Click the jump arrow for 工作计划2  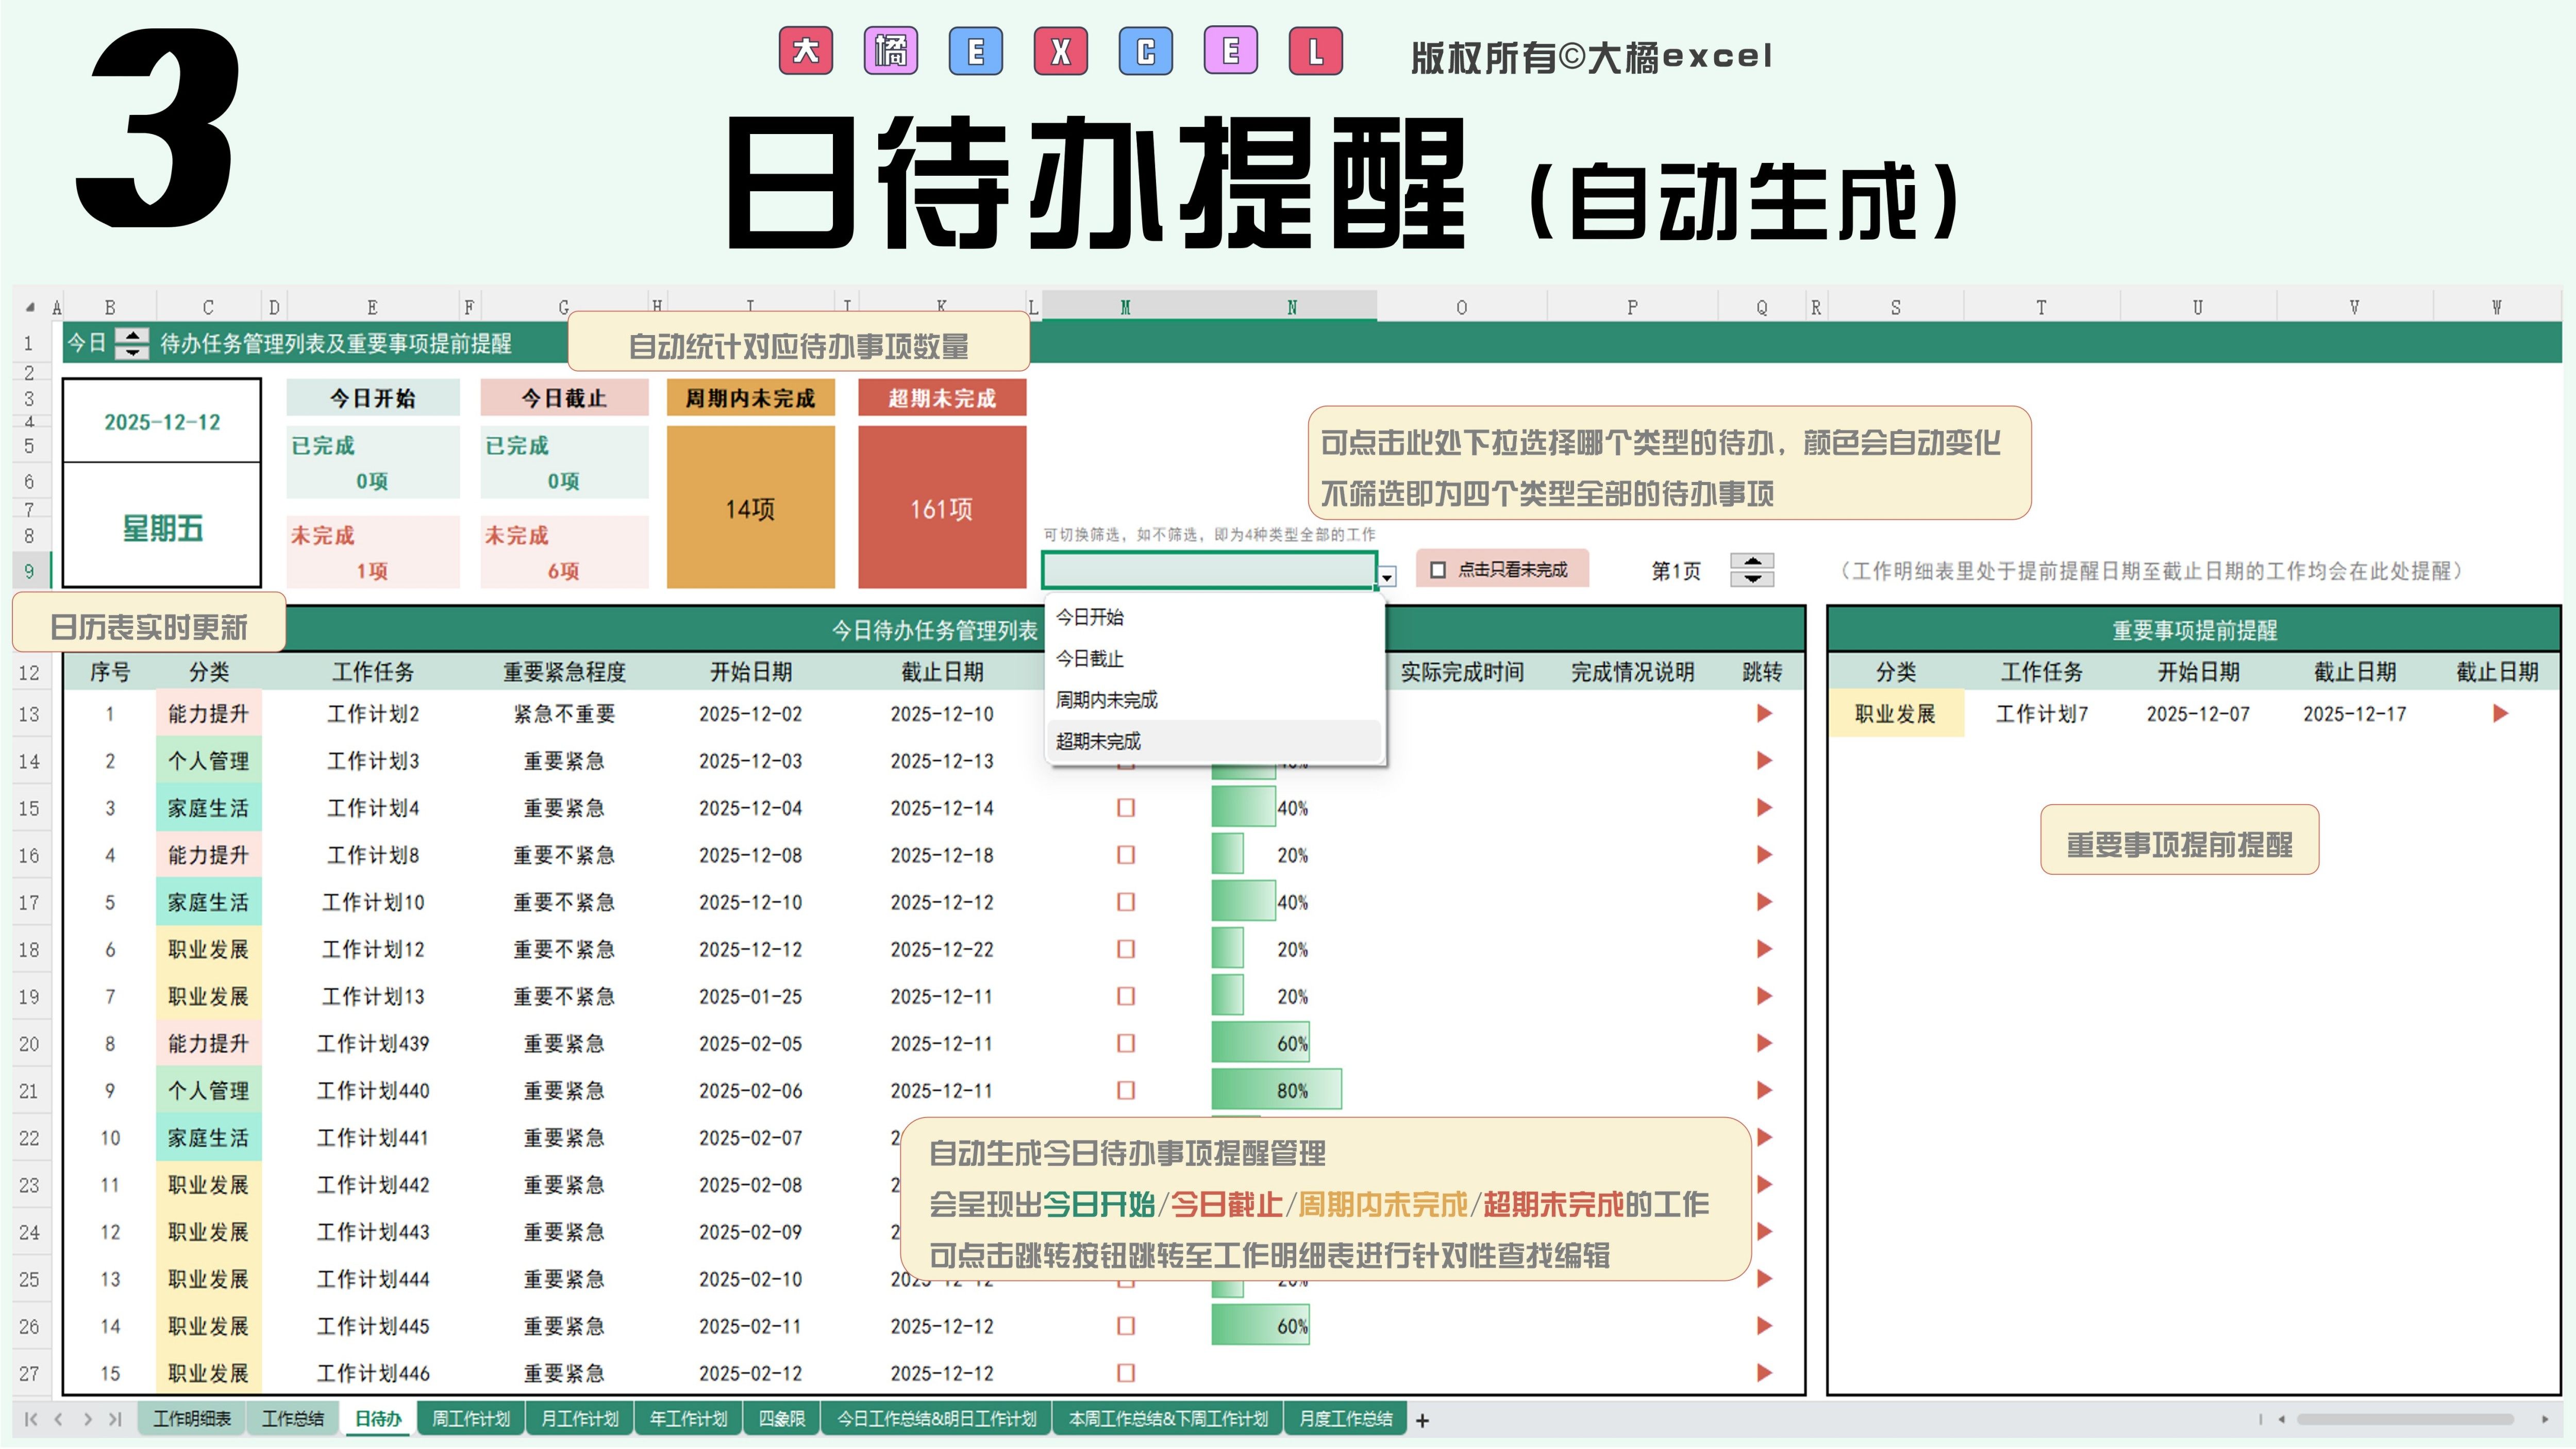pyautogui.click(x=1763, y=713)
